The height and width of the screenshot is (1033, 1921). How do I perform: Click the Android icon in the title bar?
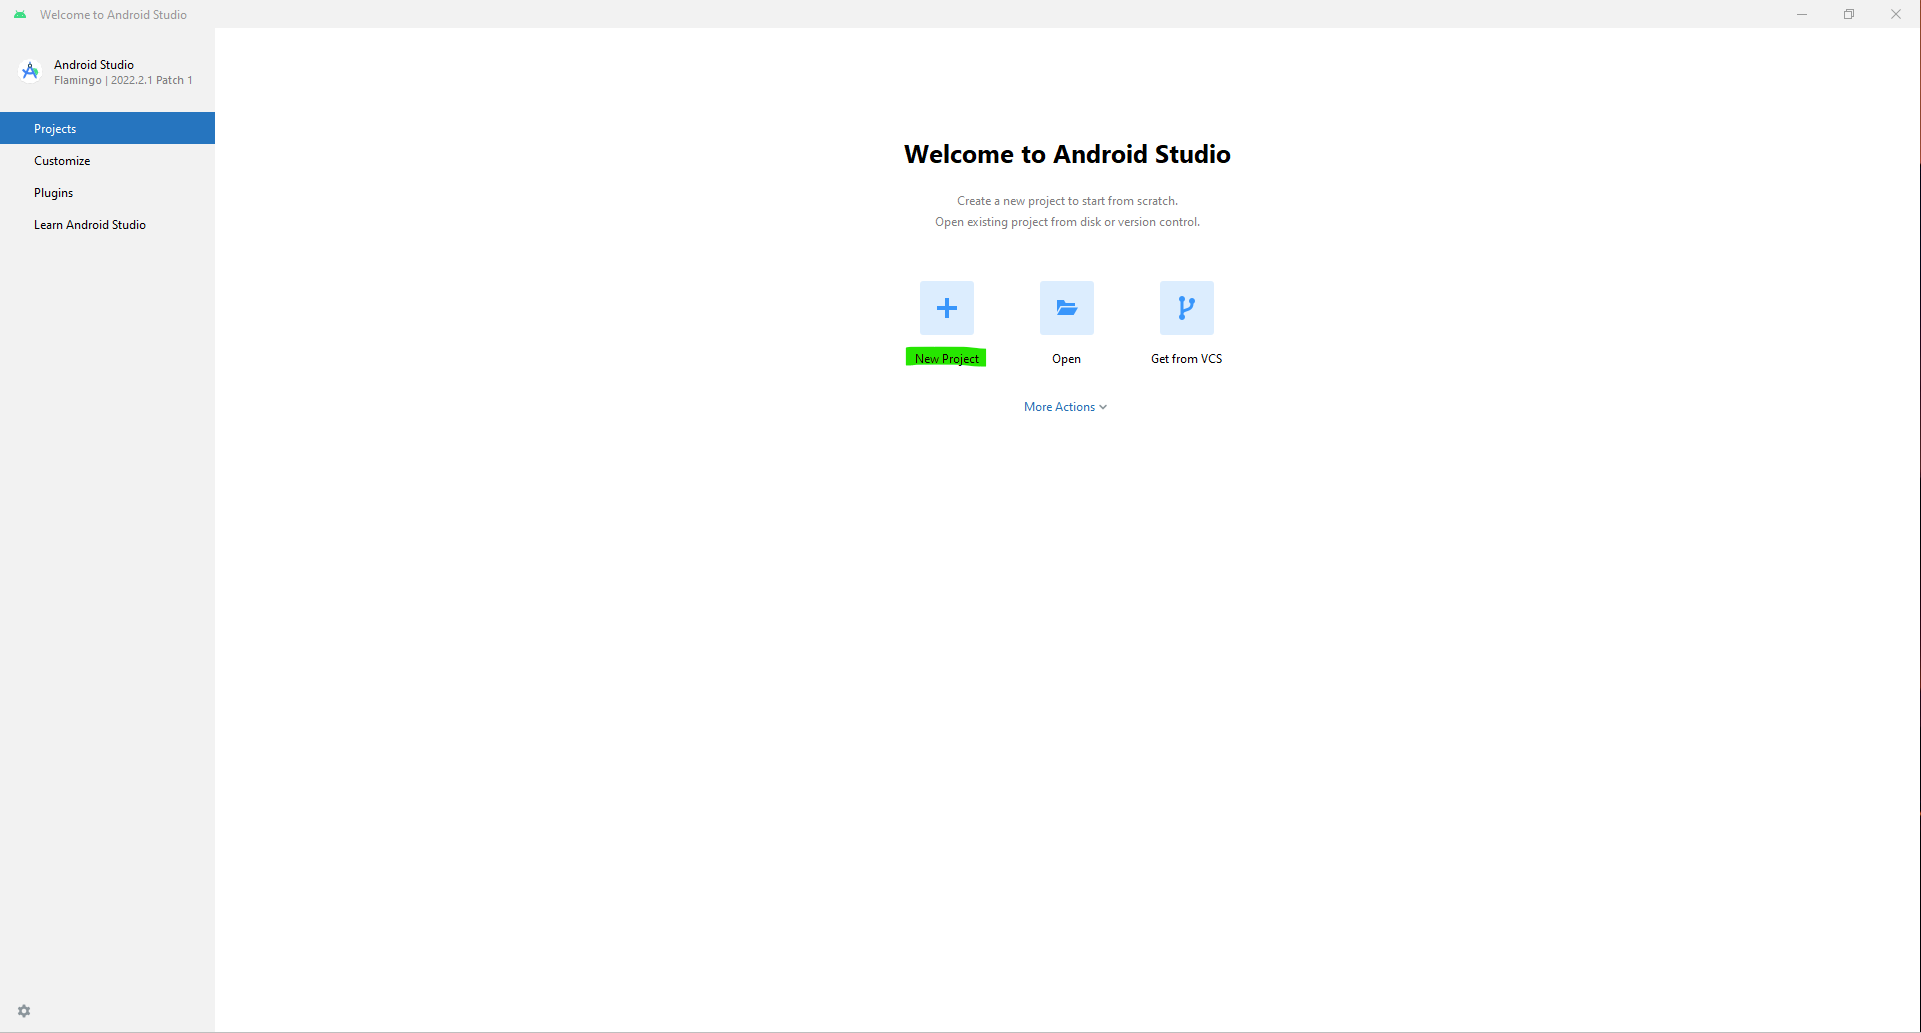(19, 14)
